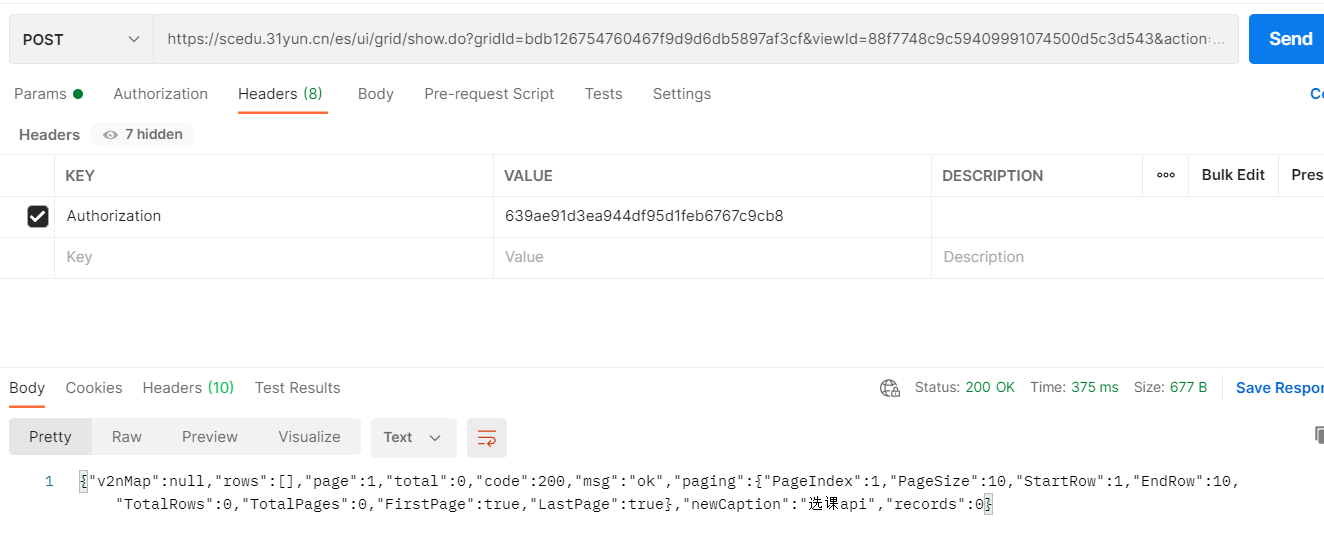This screenshot has width=1324, height=539.
Task: Click the Time 375 ms label
Action: pyautogui.click(x=1074, y=387)
